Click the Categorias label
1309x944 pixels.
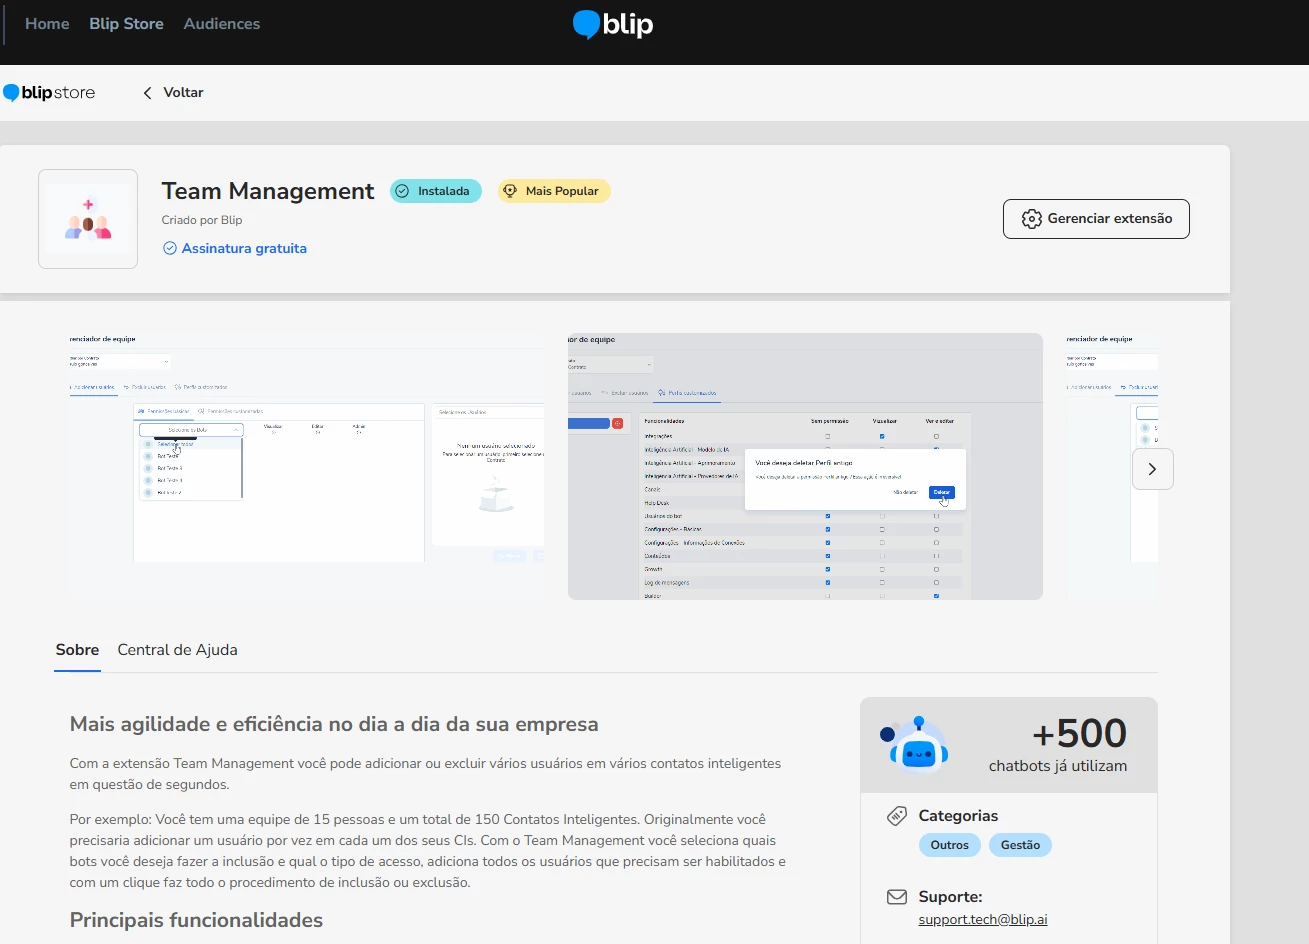coord(958,816)
